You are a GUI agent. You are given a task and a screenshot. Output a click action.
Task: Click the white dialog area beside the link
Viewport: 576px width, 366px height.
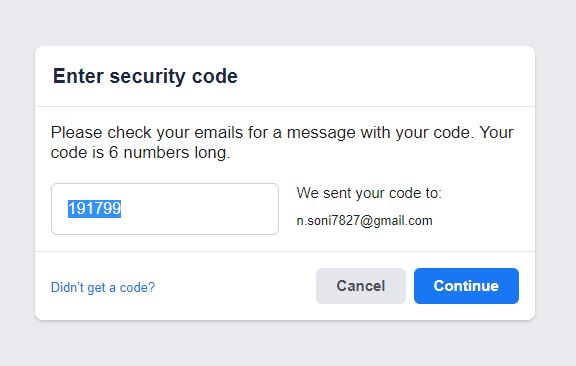tap(235, 287)
